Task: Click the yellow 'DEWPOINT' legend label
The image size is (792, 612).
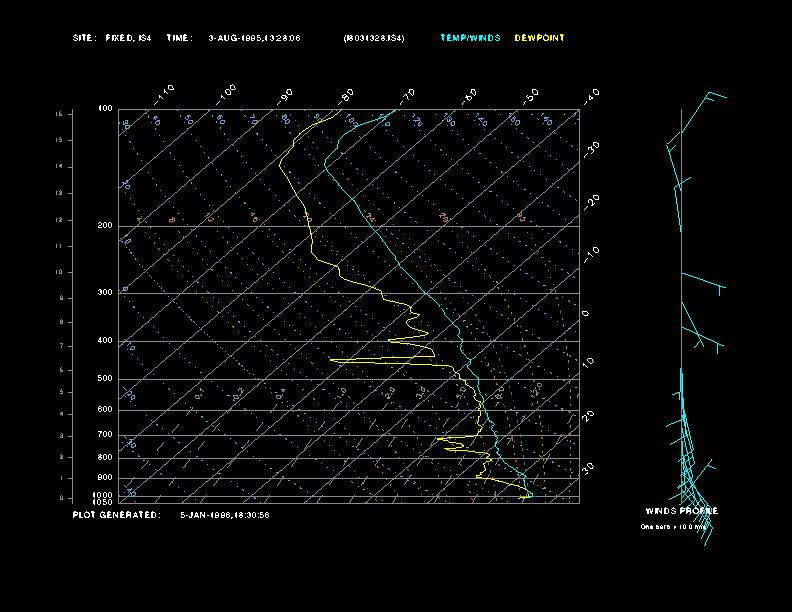Action: pyautogui.click(x=539, y=38)
